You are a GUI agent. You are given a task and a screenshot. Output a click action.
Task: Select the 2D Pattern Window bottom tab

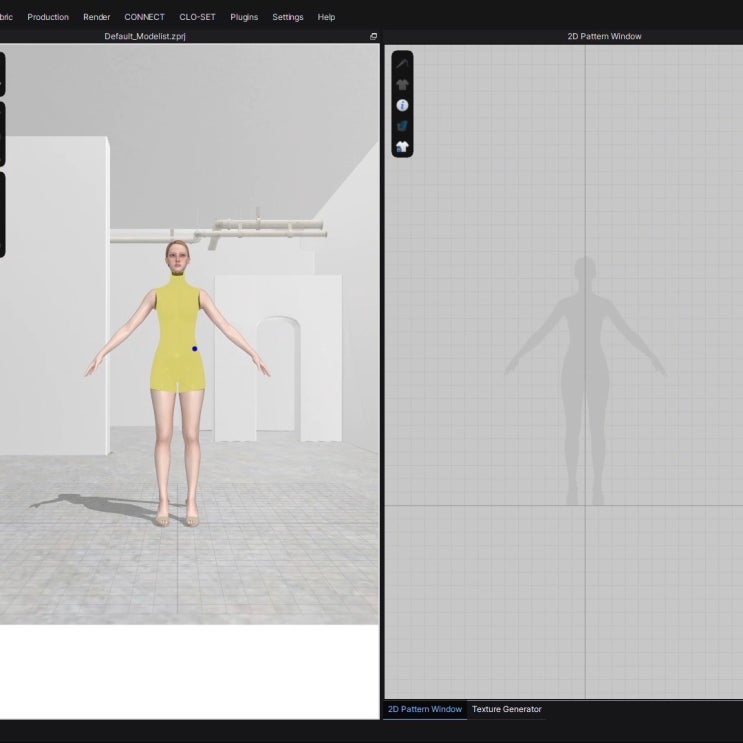coord(425,709)
